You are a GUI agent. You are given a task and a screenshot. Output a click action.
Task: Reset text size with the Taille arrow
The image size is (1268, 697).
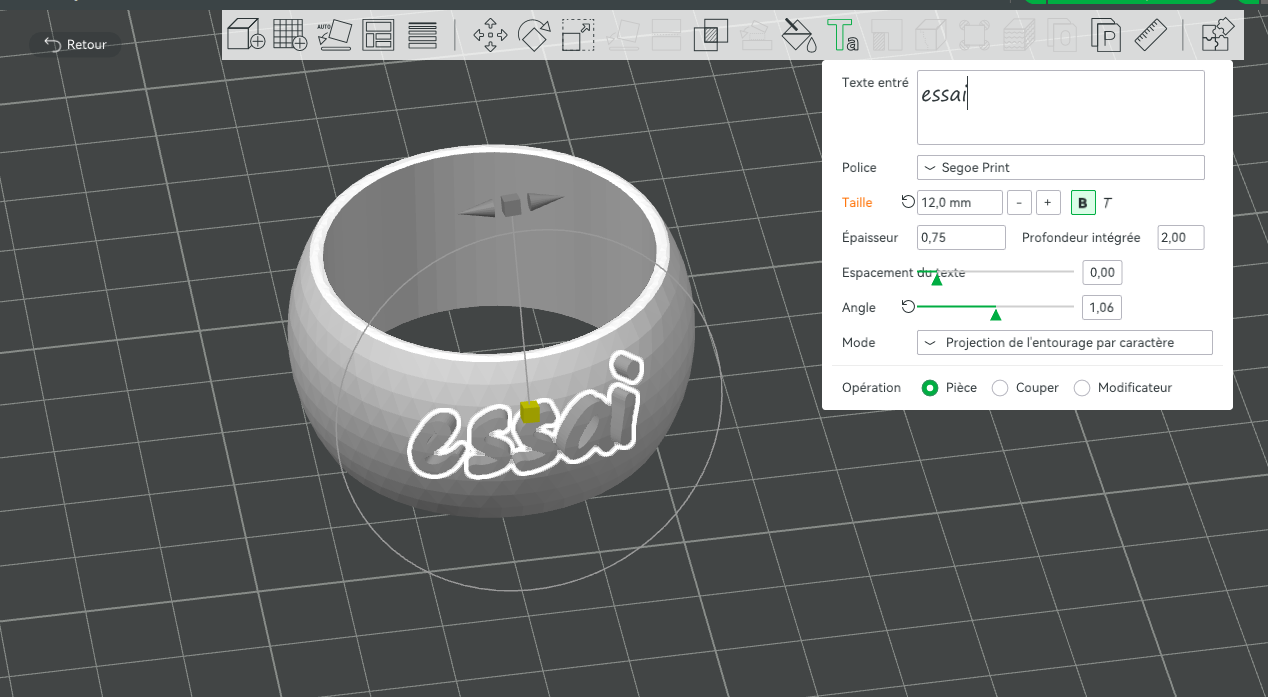tap(908, 202)
